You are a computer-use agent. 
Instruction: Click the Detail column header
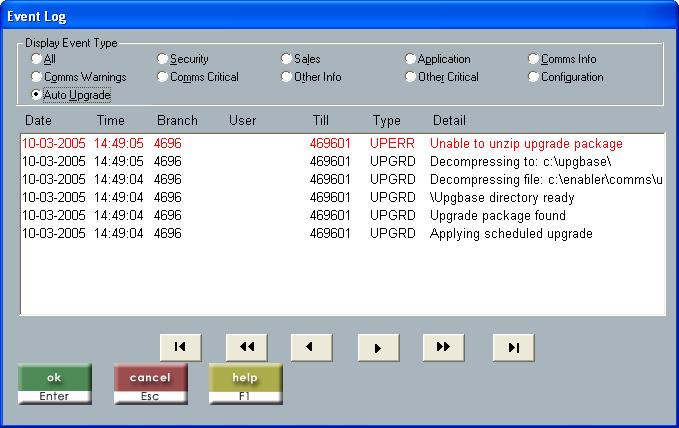[x=449, y=120]
